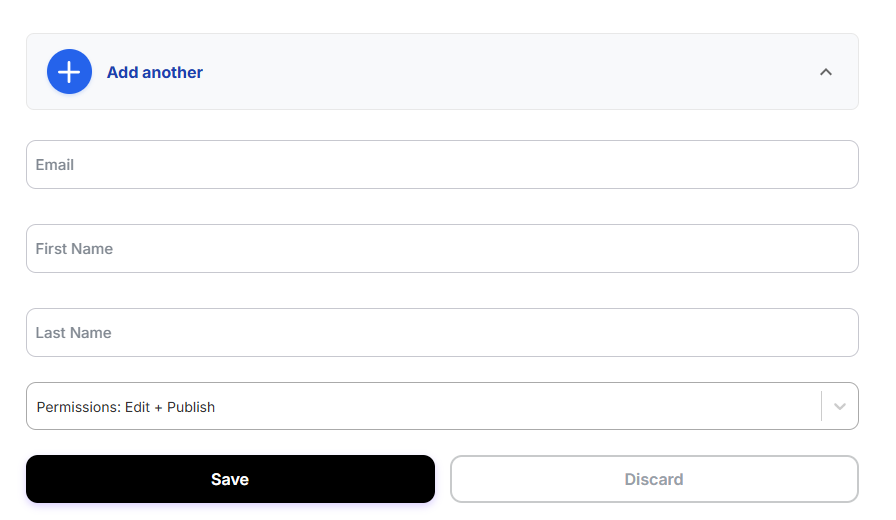The height and width of the screenshot is (520, 896).
Task: Open the Permissions: Edit + Publish dropdown
Action: click(420, 407)
